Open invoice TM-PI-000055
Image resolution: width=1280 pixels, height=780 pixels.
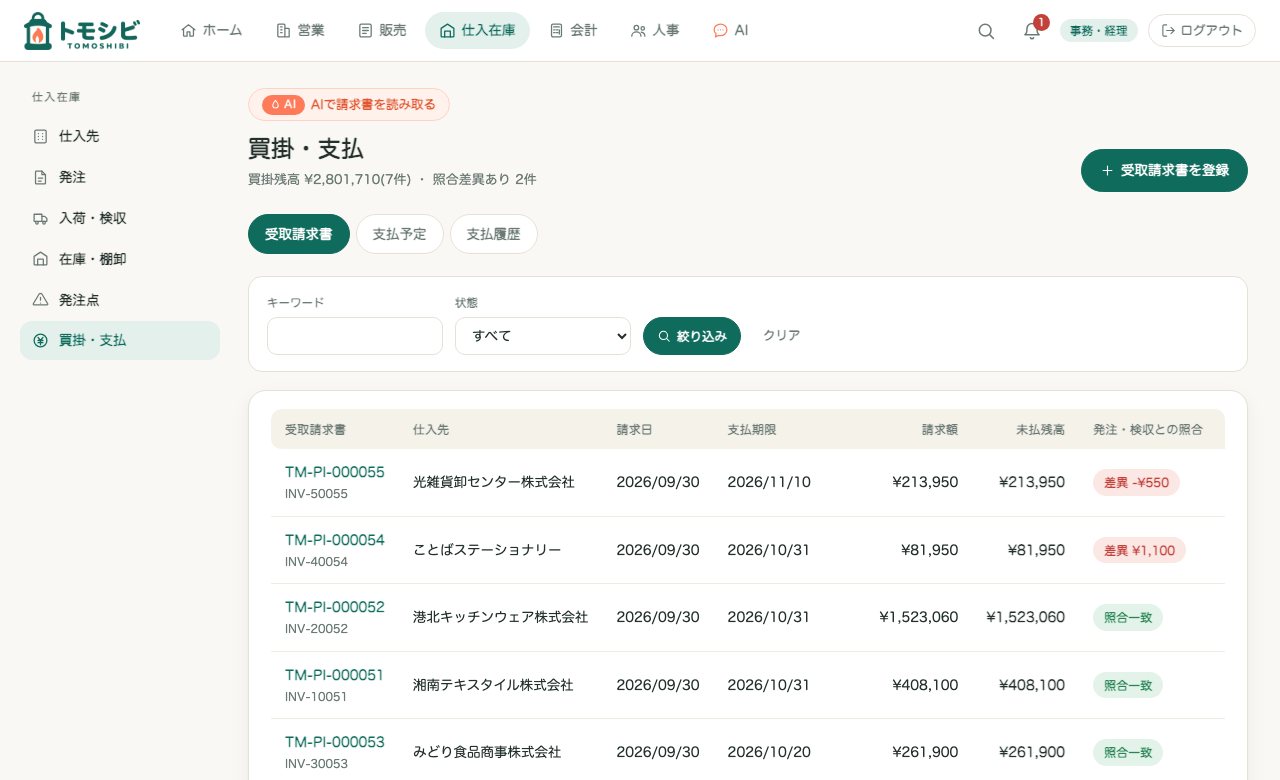point(334,472)
